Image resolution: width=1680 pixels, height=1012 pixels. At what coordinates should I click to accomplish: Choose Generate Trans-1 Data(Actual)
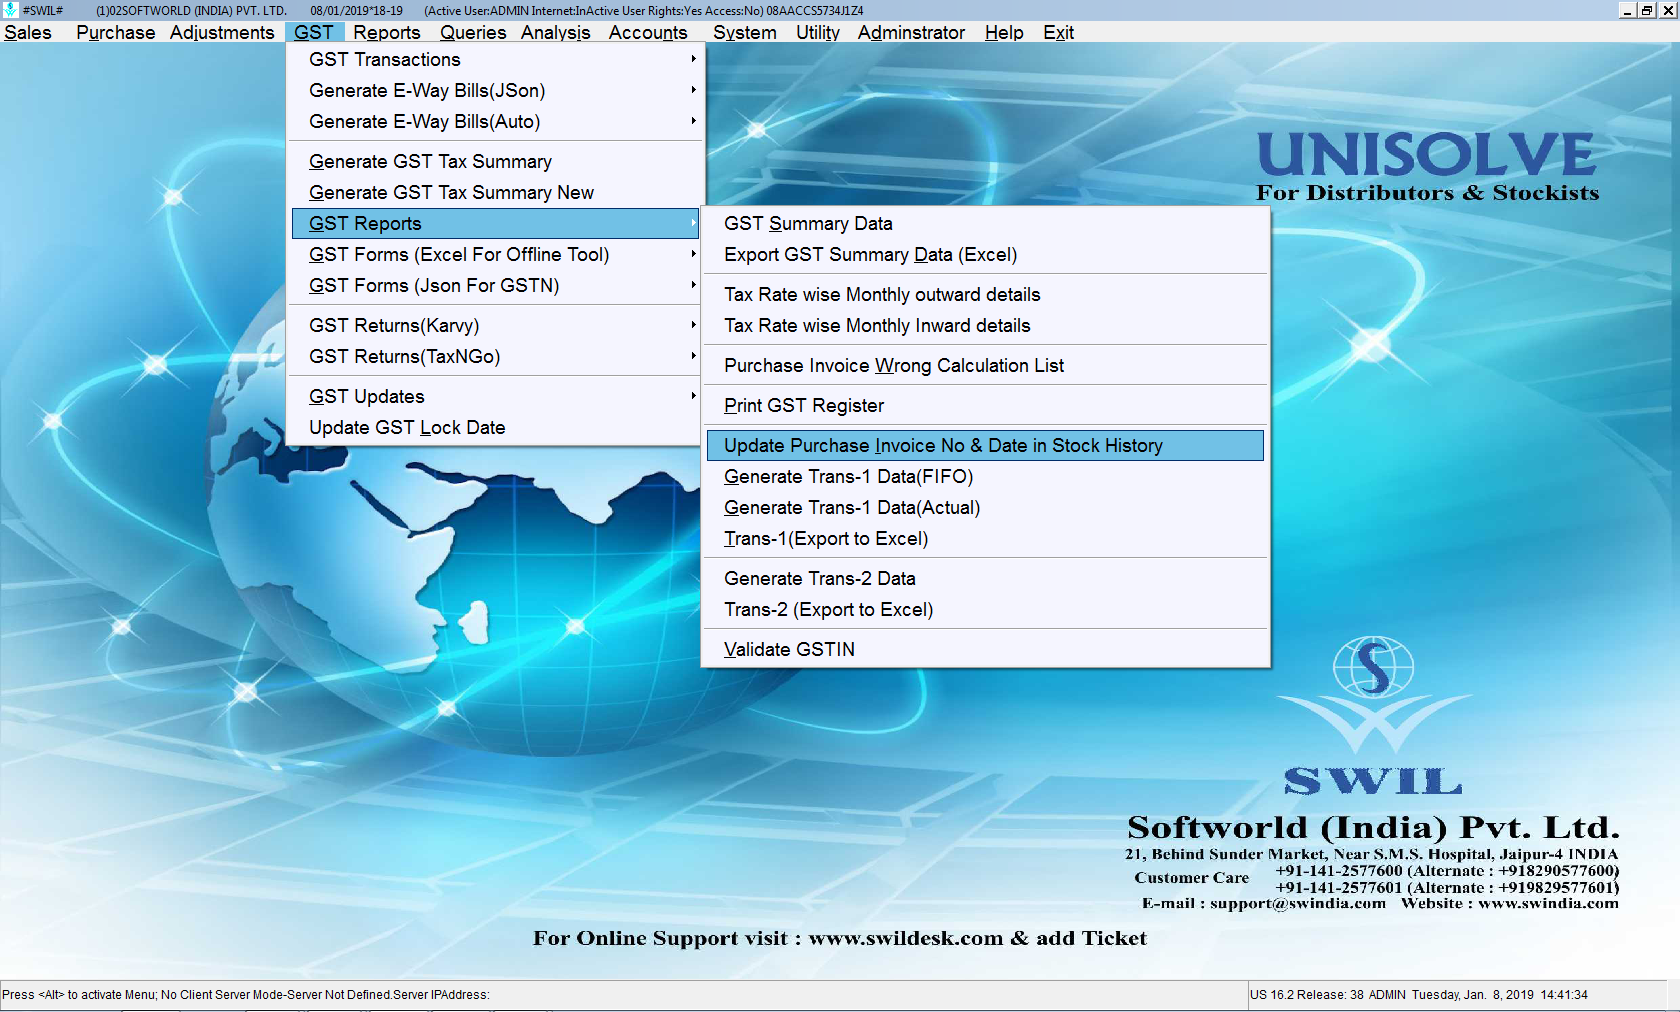(x=985, y=508)
